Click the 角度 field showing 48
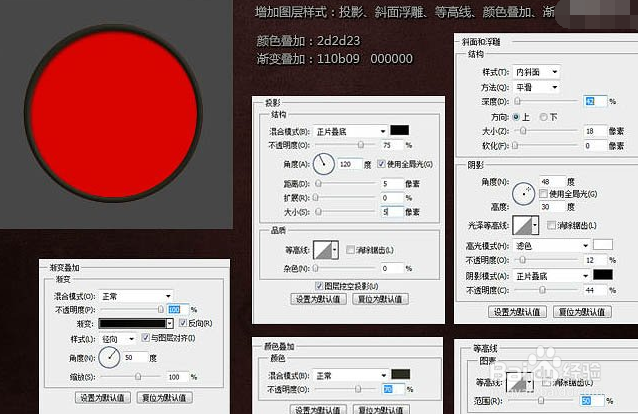 click(552, 182)
